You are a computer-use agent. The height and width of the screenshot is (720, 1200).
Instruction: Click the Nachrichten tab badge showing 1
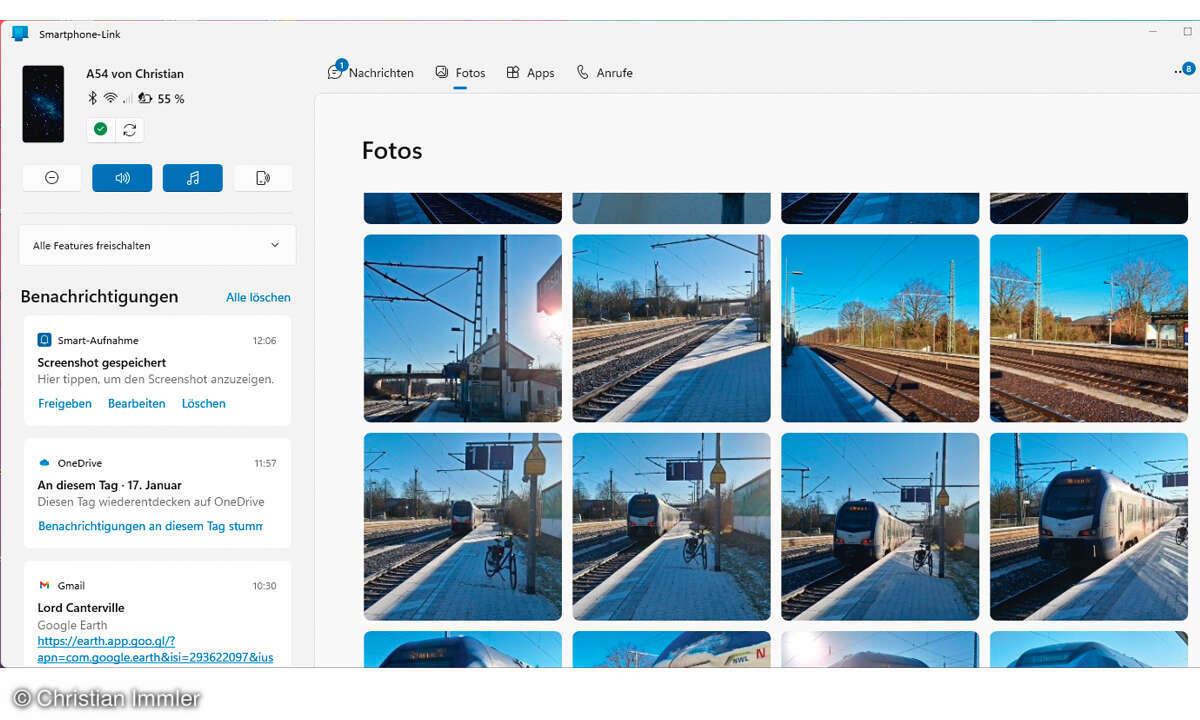point(342,65)
